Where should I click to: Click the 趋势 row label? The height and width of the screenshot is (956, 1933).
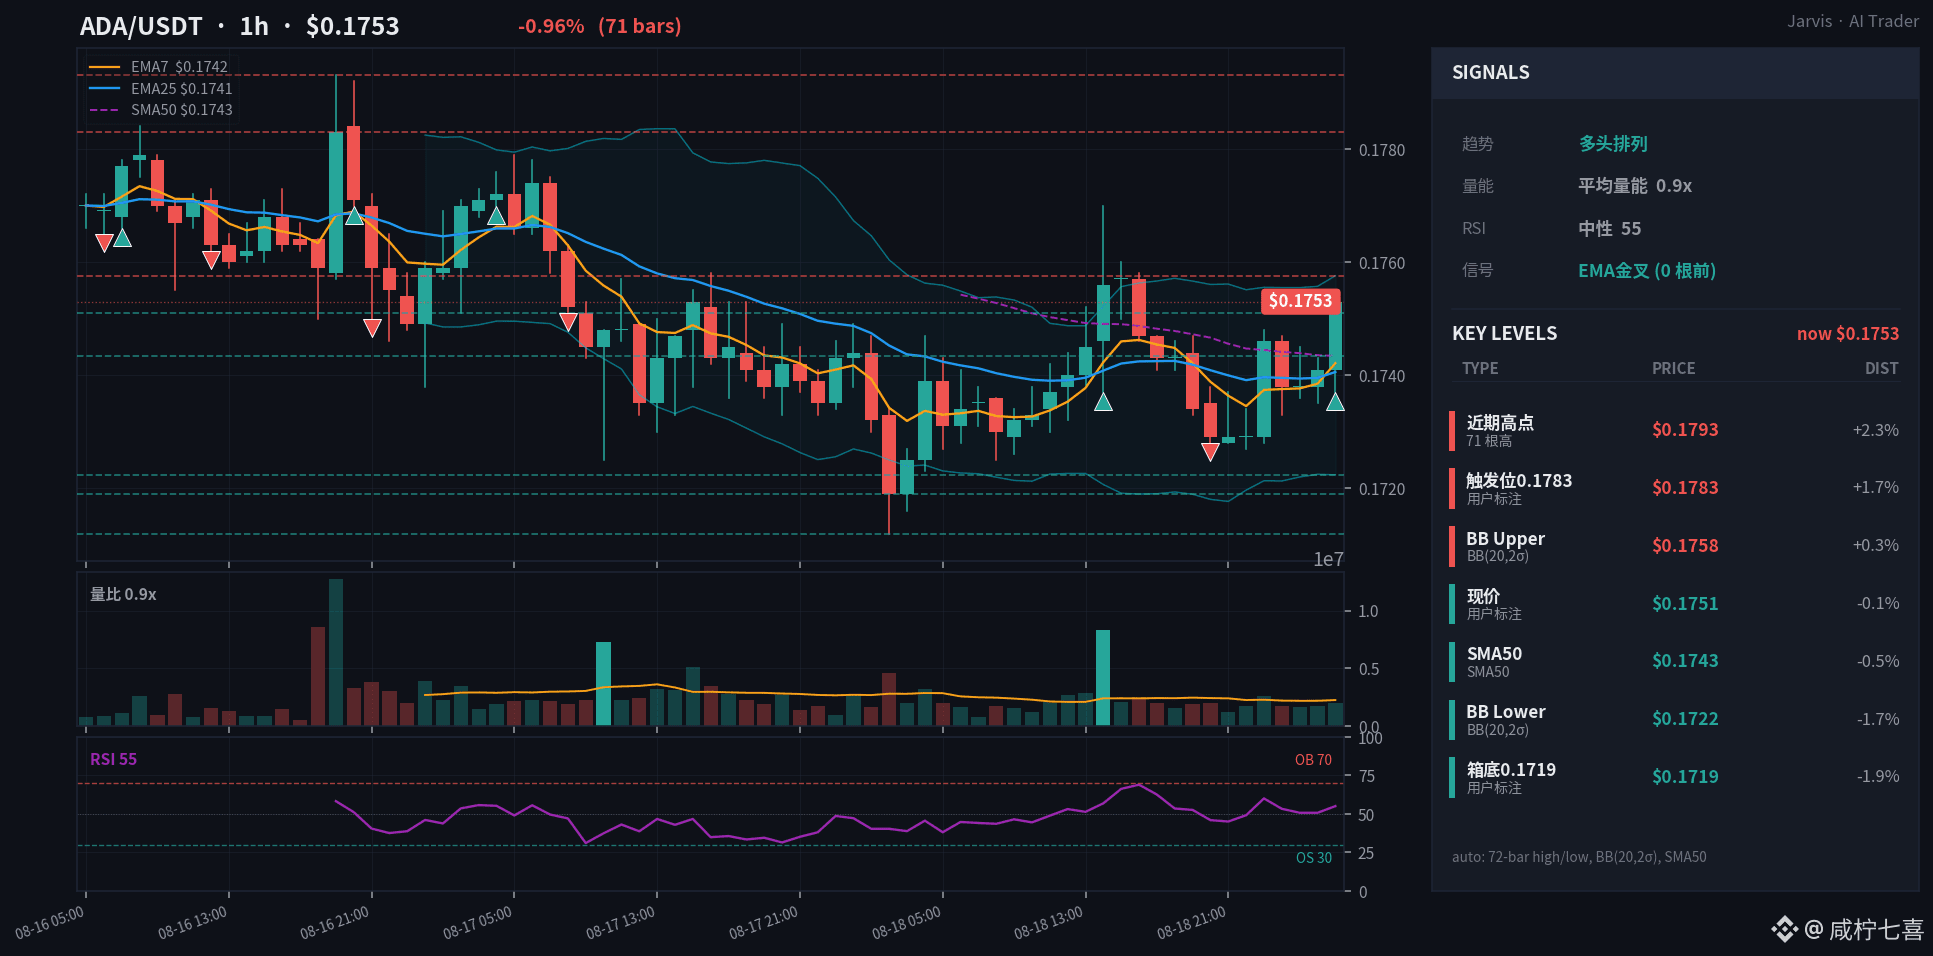click(x=1477, y=144)
